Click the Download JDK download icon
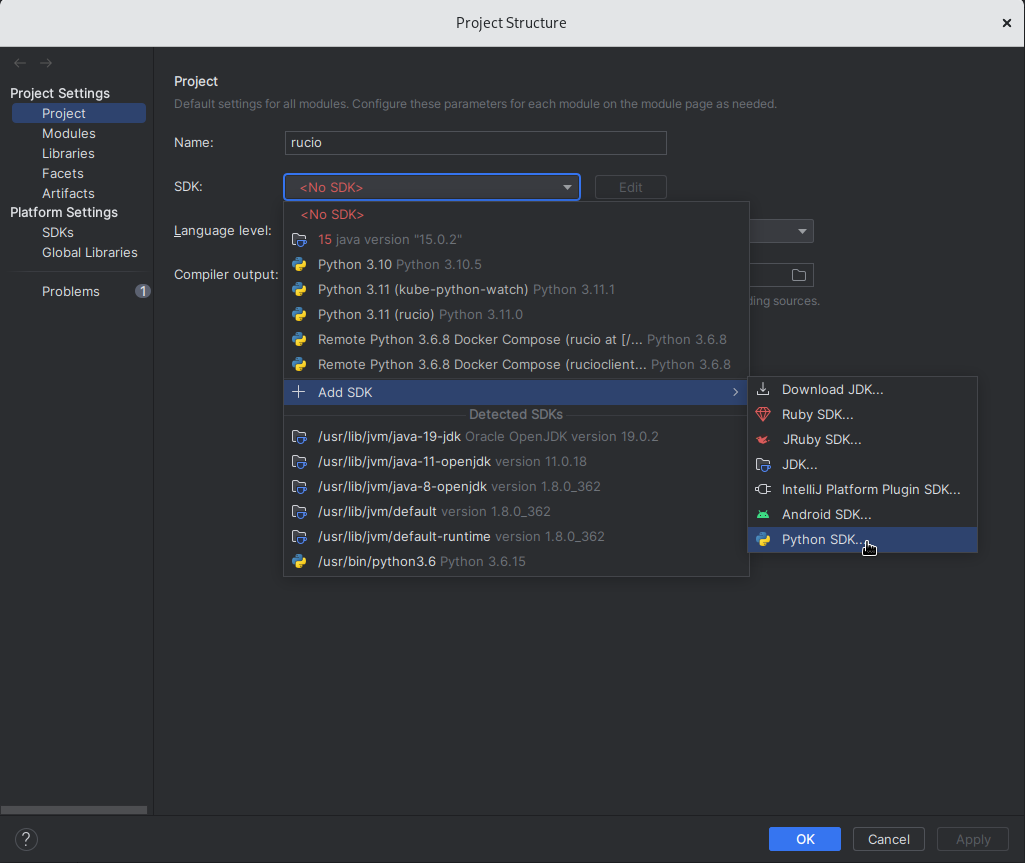This screenshot has width=1025, height=863. pos(763,389)
